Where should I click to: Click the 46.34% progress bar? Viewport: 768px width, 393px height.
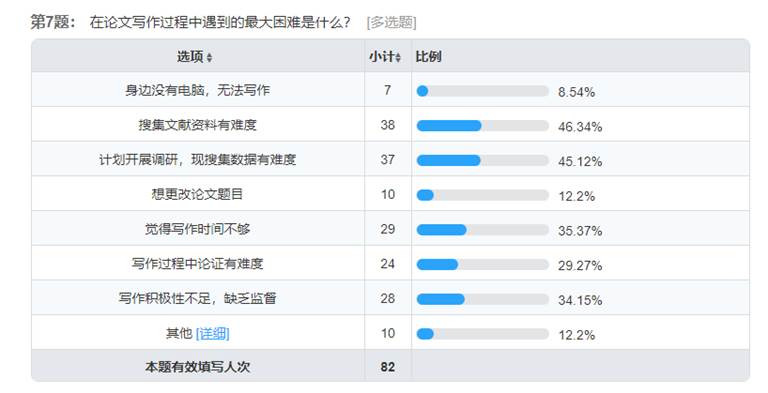tap(482, 126)
